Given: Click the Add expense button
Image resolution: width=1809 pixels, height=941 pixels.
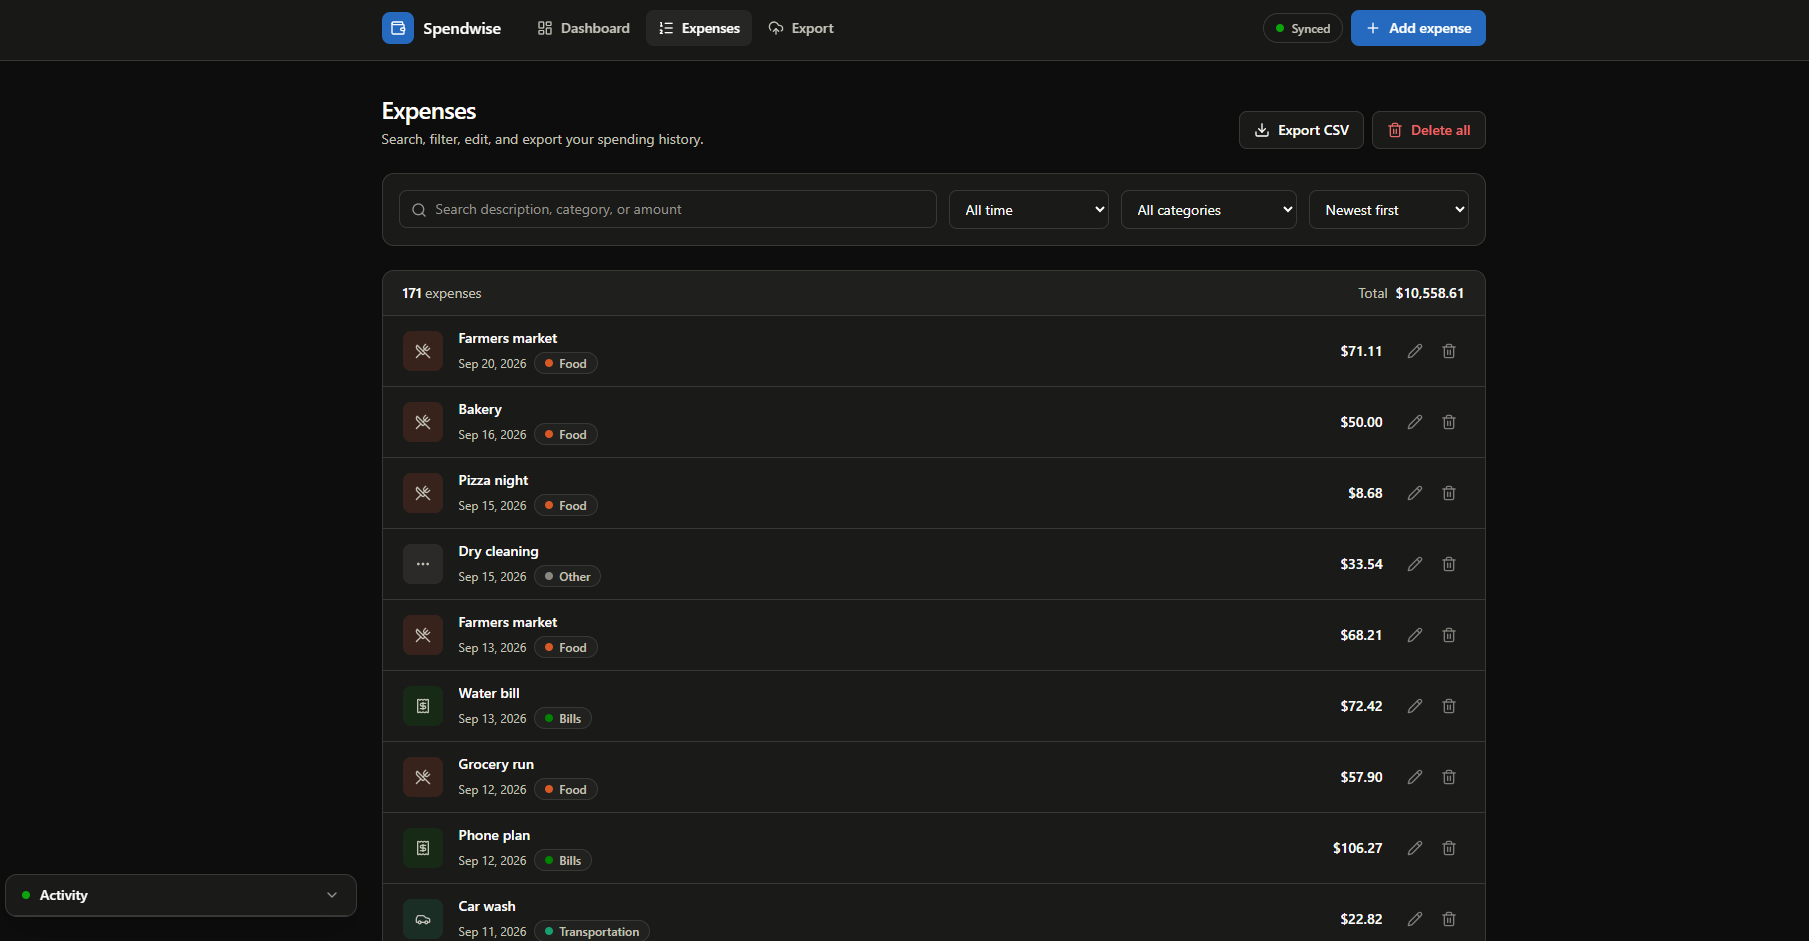Looking at the screenshot, I should pos(1418,28).
